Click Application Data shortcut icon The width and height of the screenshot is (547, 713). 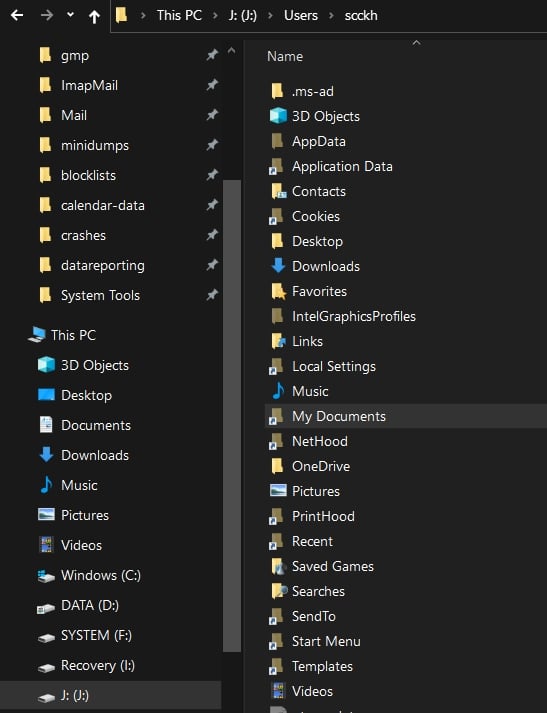point(276,166)
